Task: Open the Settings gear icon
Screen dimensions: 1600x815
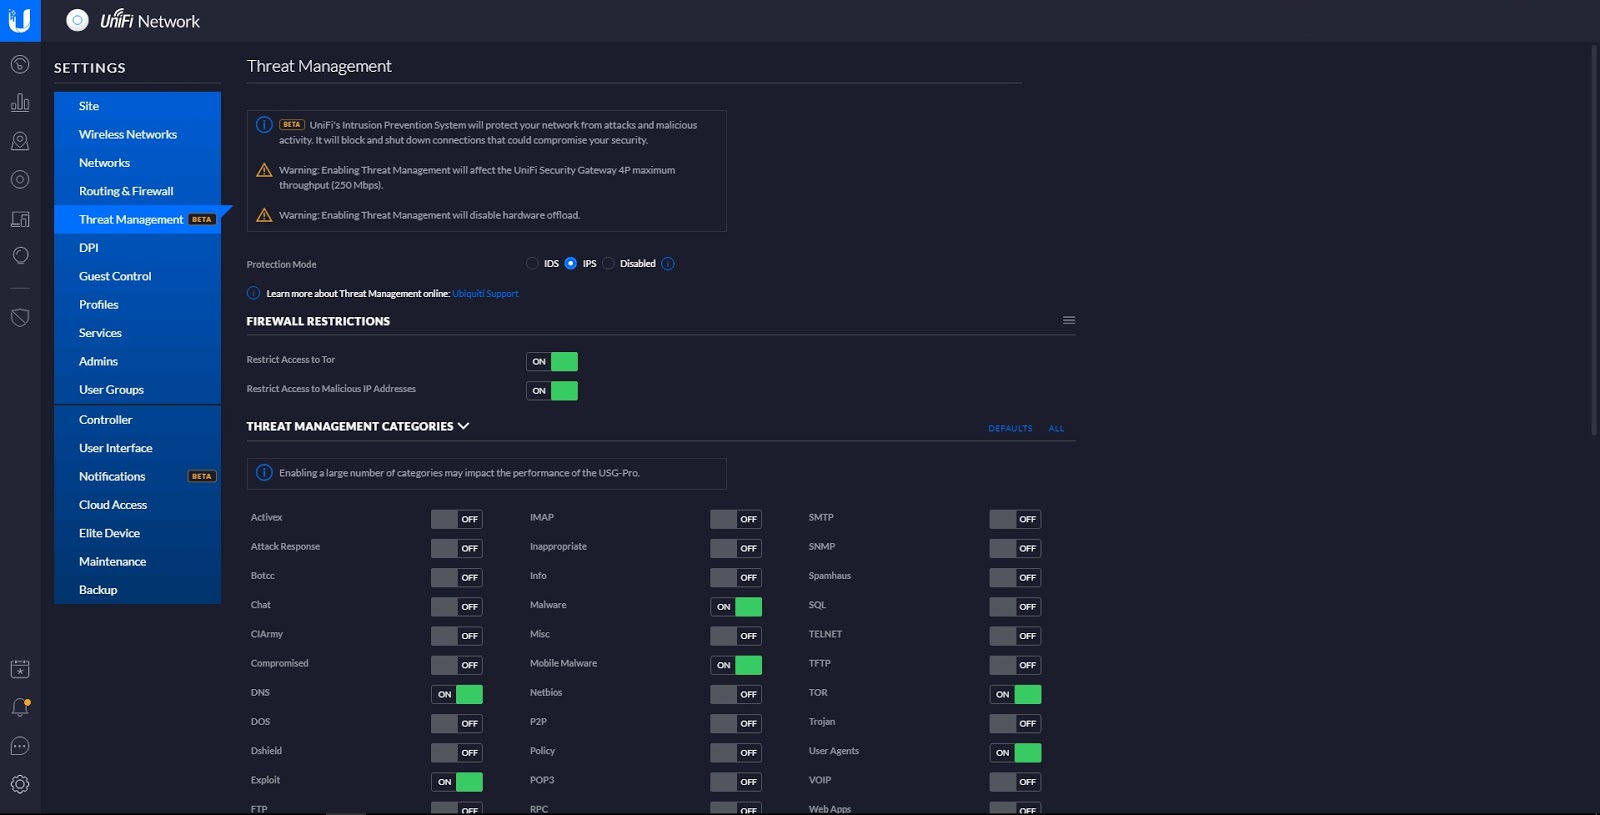Action: pos(20,784)
